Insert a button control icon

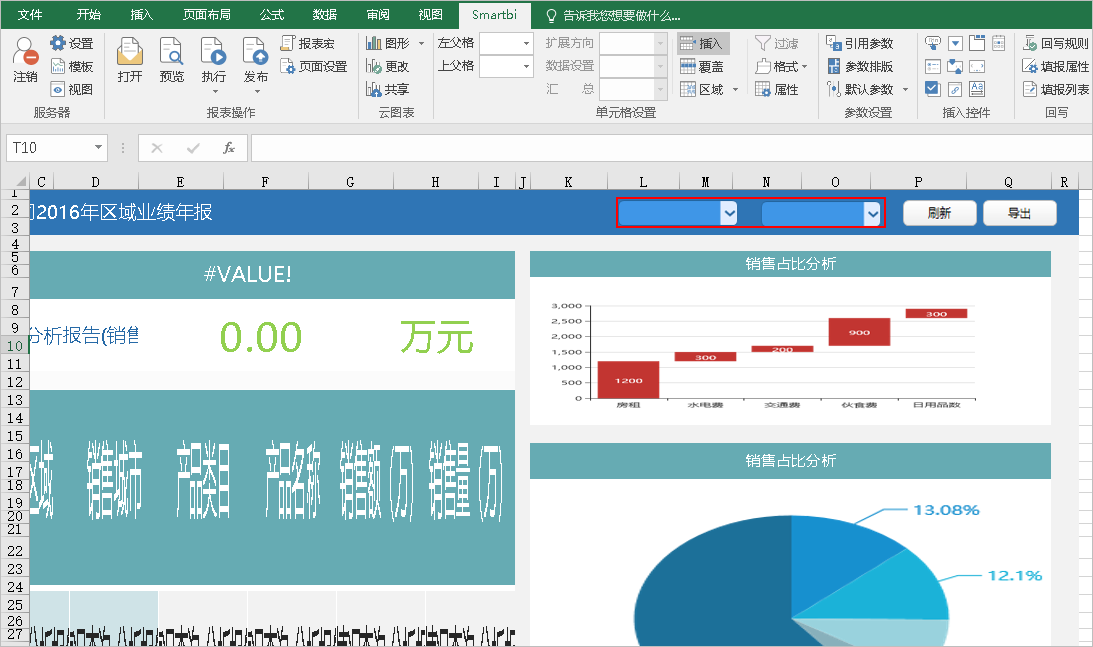[x=933, y=43]
